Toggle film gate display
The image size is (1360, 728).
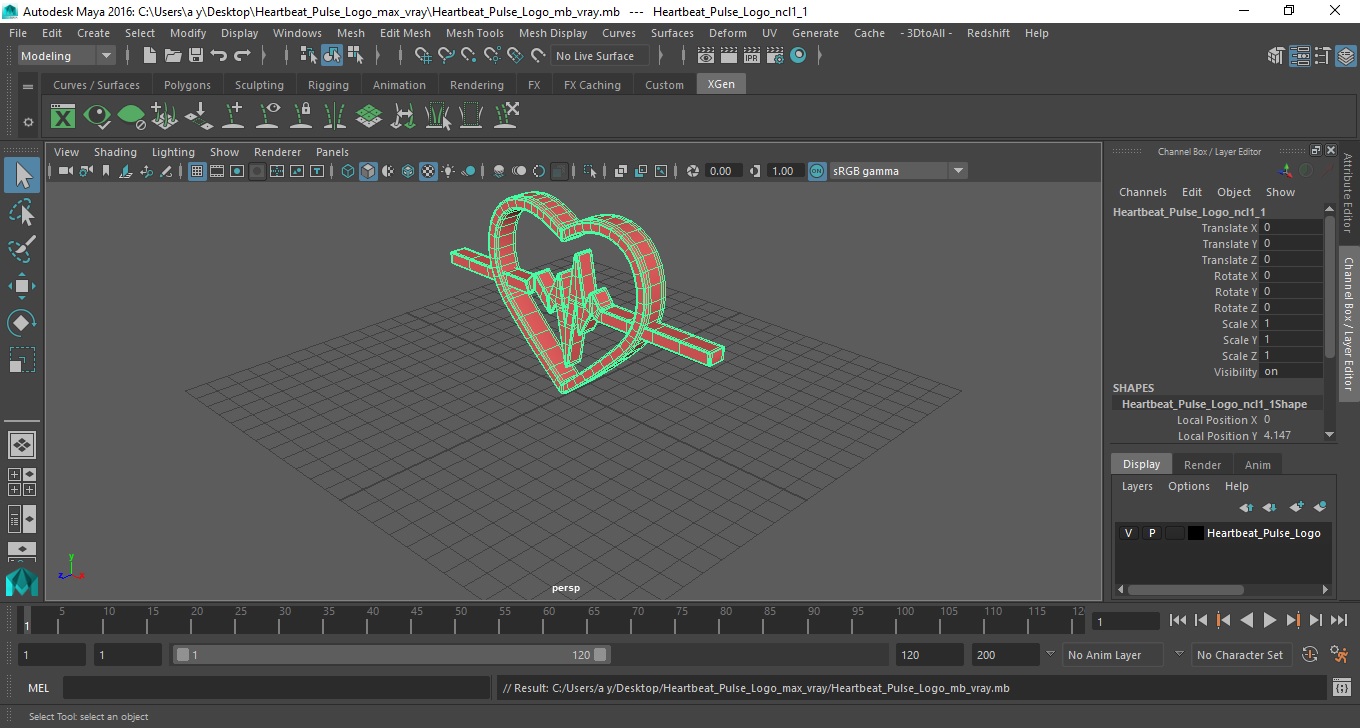click(x=217, y=171)
